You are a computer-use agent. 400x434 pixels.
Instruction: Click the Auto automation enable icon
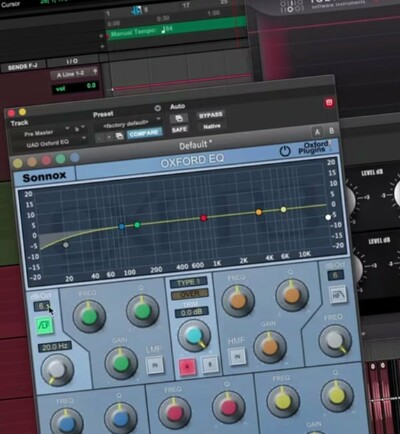pyautogui.click(x=179, y=118)
